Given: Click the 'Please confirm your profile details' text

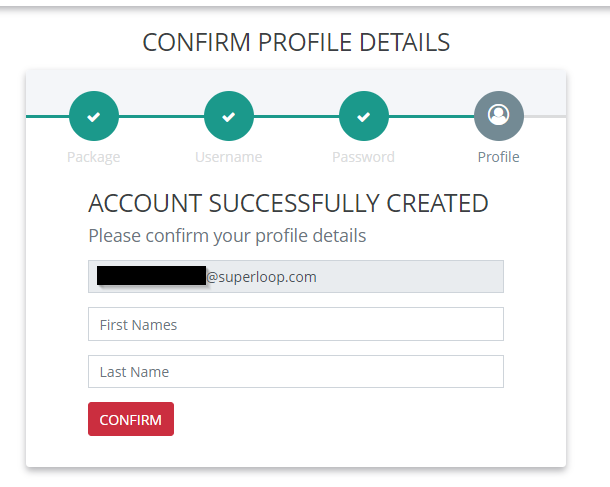Looking at the screenshot, I should (x=227, y=236).
